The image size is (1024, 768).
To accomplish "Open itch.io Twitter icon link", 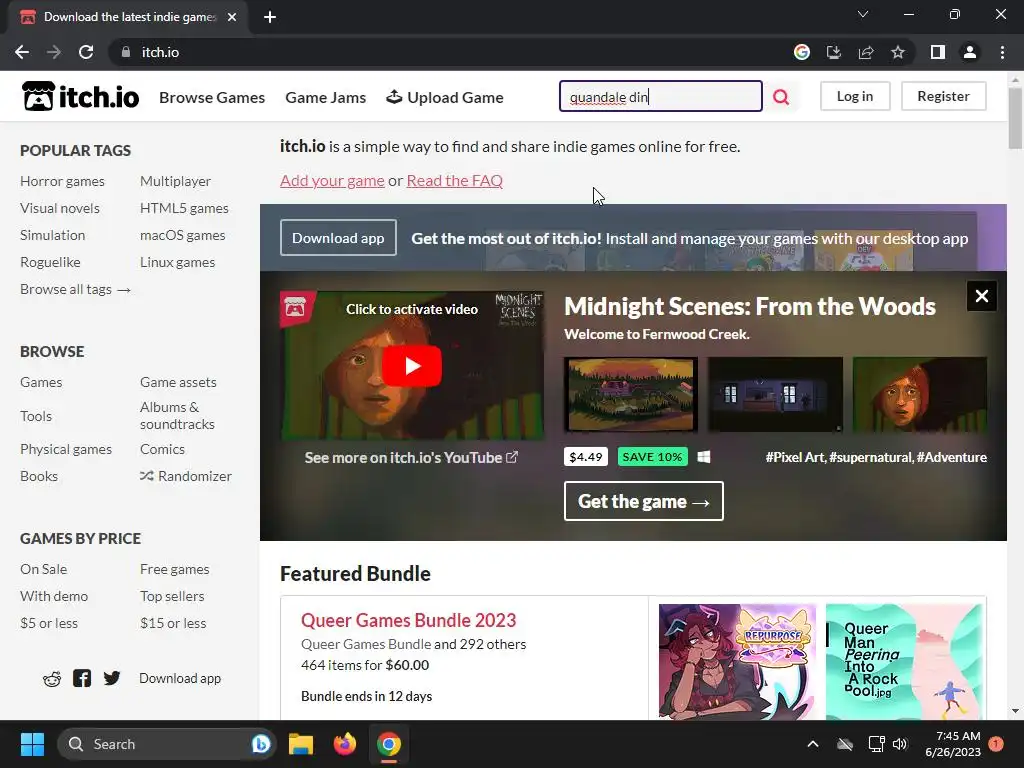I will coord(112,679).
